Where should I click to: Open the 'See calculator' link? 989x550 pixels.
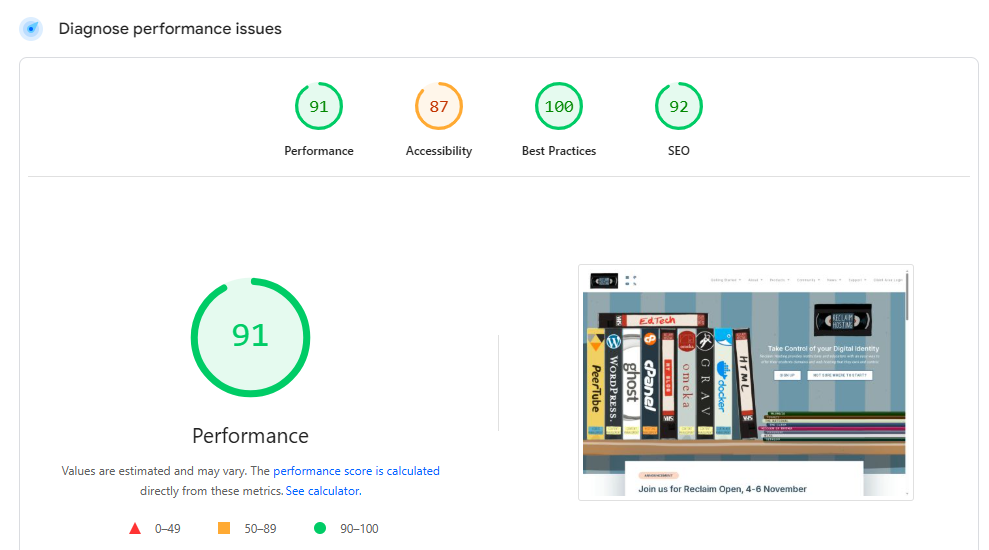(x=324, y=491)
